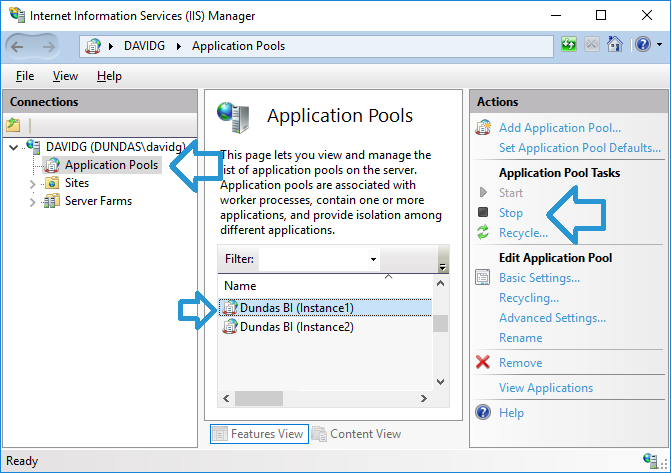Image resolution: width=671 pixels, height=473 pixels.
Task: Expand breadcrumb arrow before Application Pools
Action: 179,46
